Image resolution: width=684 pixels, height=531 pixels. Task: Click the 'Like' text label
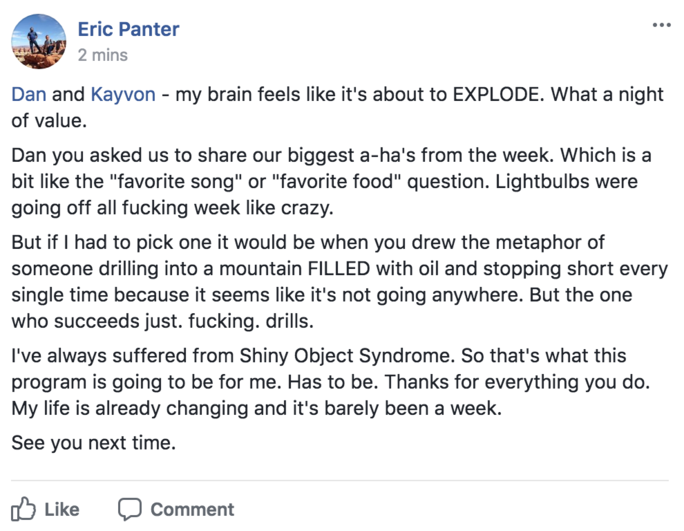click(x=62, y=510)
